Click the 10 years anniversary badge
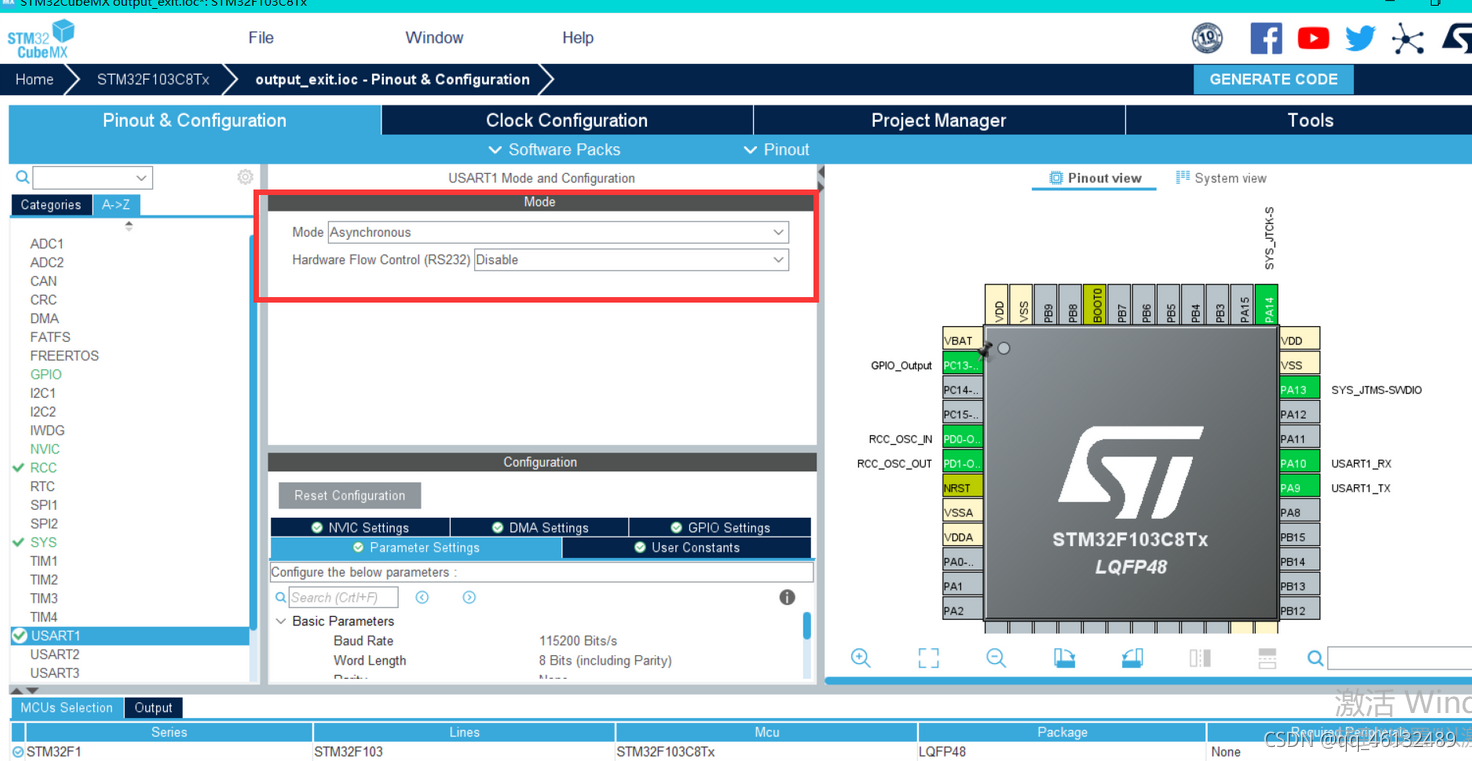Screen dimensions: 1472x761 coord(1207,38)
